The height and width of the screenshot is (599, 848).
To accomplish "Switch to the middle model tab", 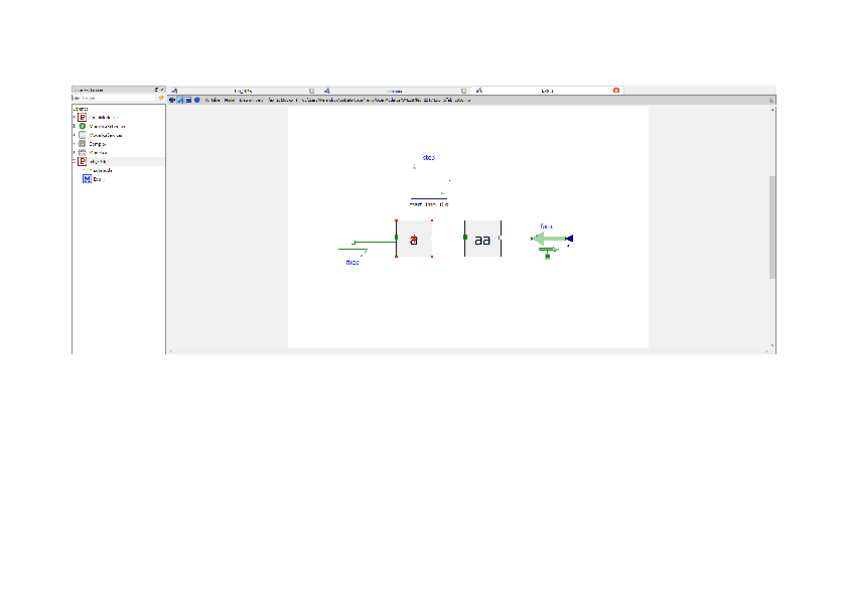I will [x=395, y=91].
